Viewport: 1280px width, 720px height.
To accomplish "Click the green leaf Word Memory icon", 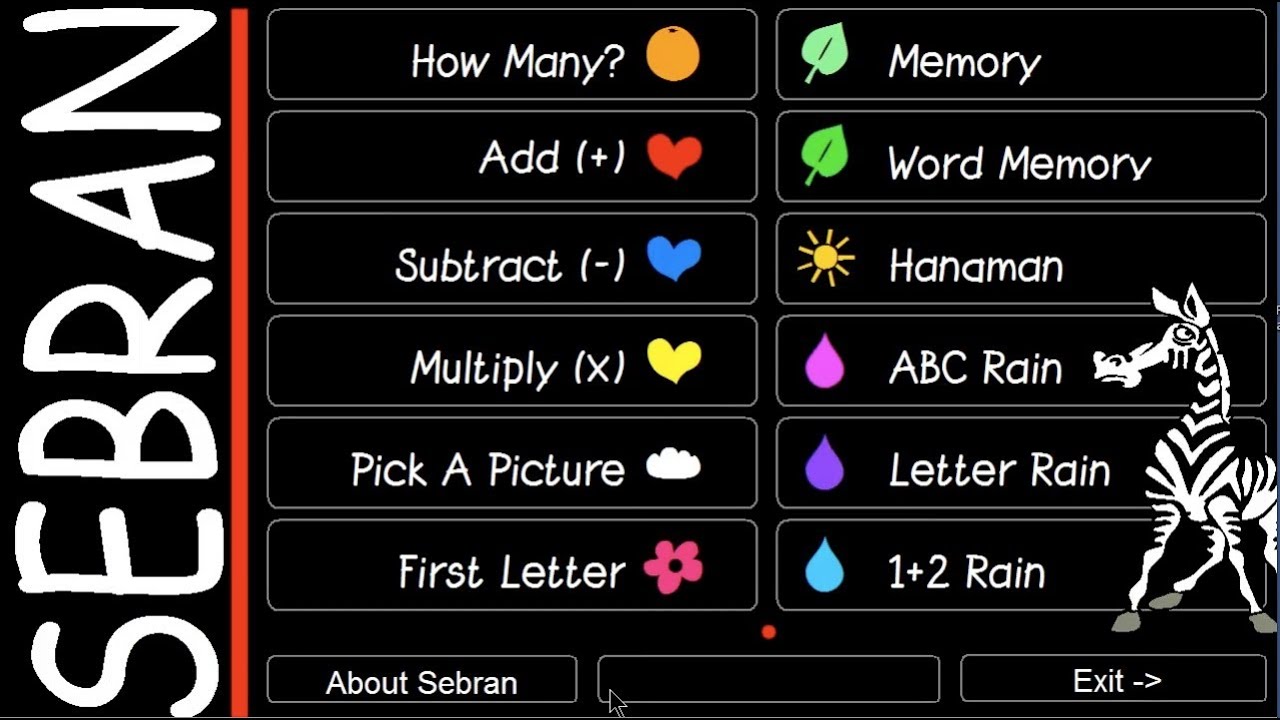I will [825, 155].
